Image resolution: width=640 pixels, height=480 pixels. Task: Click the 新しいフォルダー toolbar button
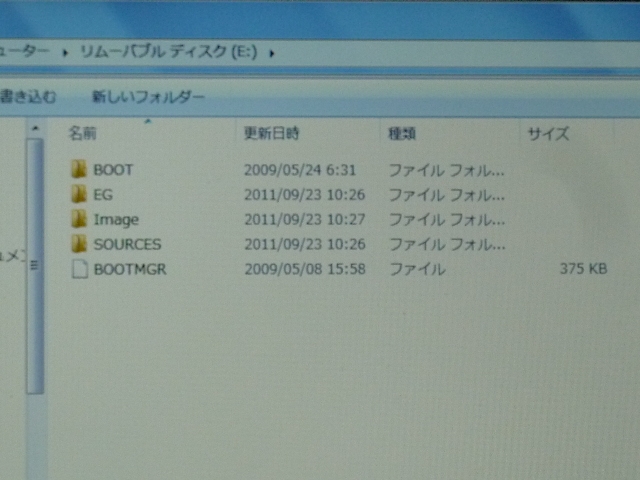[x=148, y=97]
